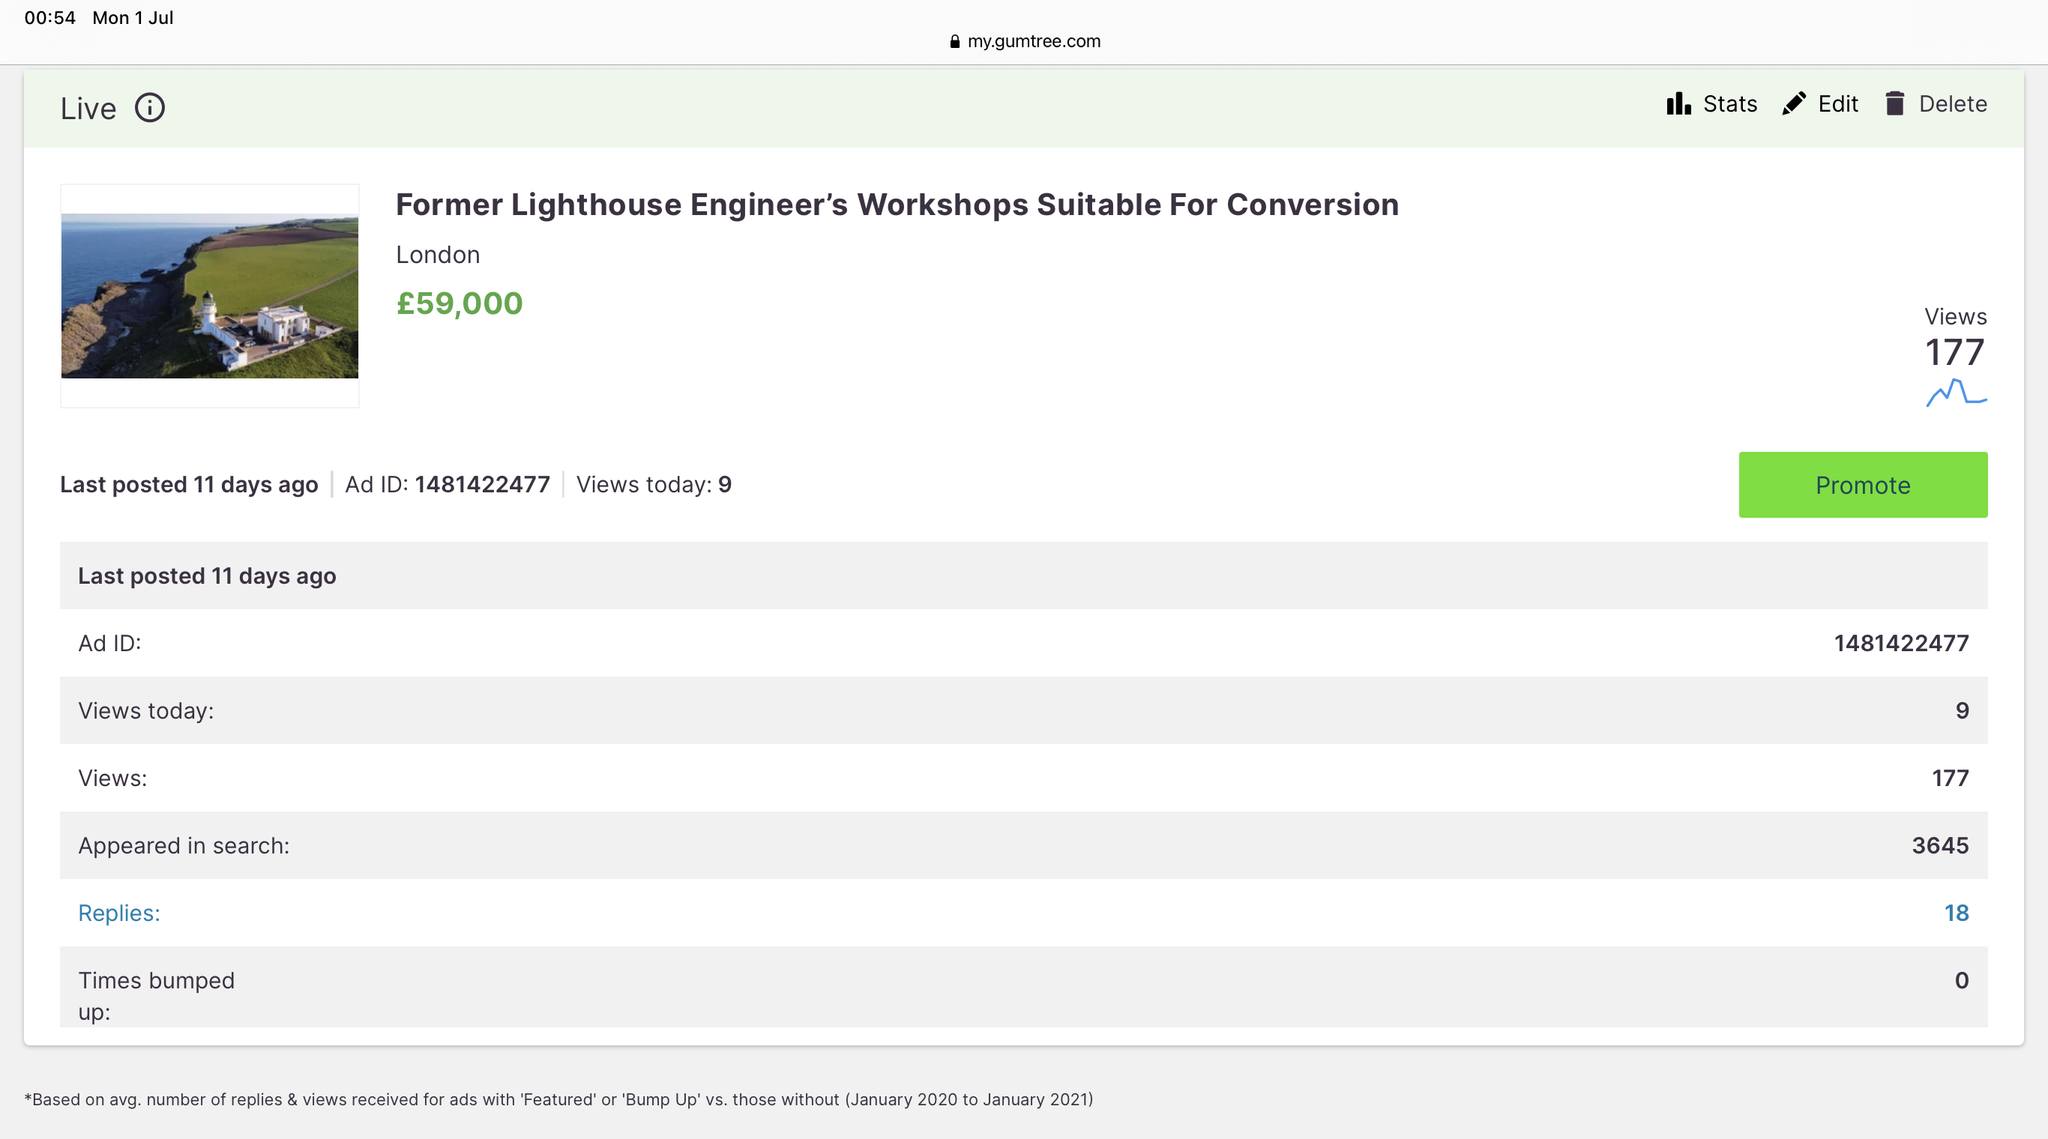Viewport: 2048px width, 1139px height.
Task: Click the Stats label in header
Action: pos(1730,104)
